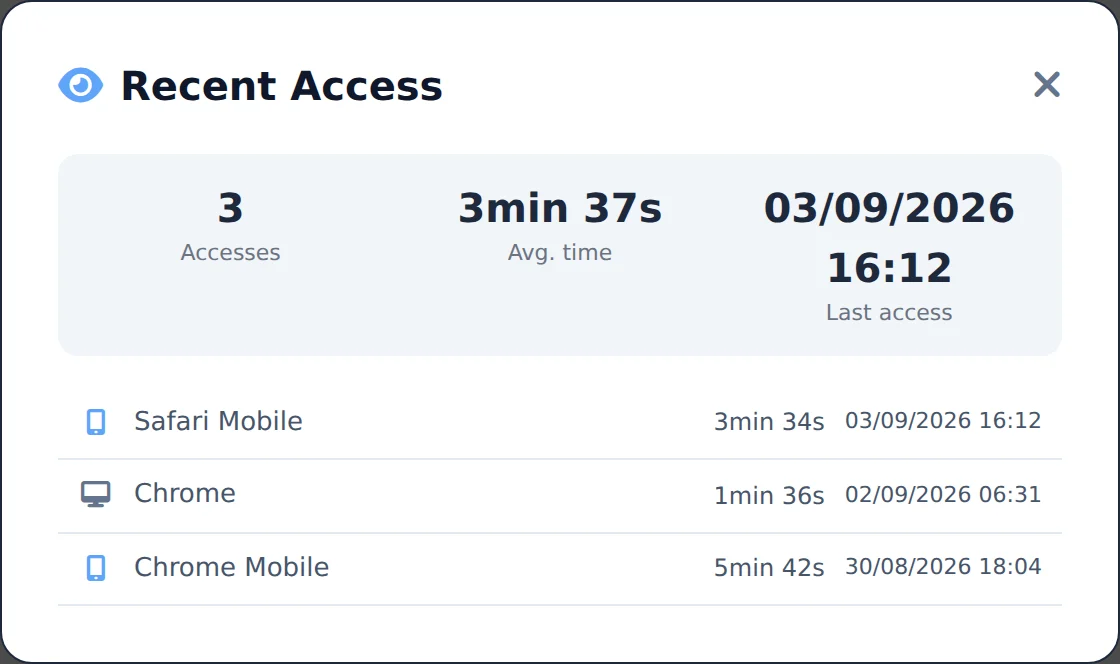Click the 30/08/2026 18:04 timestamp
This screenshot has height=664, width=1120.
(x=943, y=566)
